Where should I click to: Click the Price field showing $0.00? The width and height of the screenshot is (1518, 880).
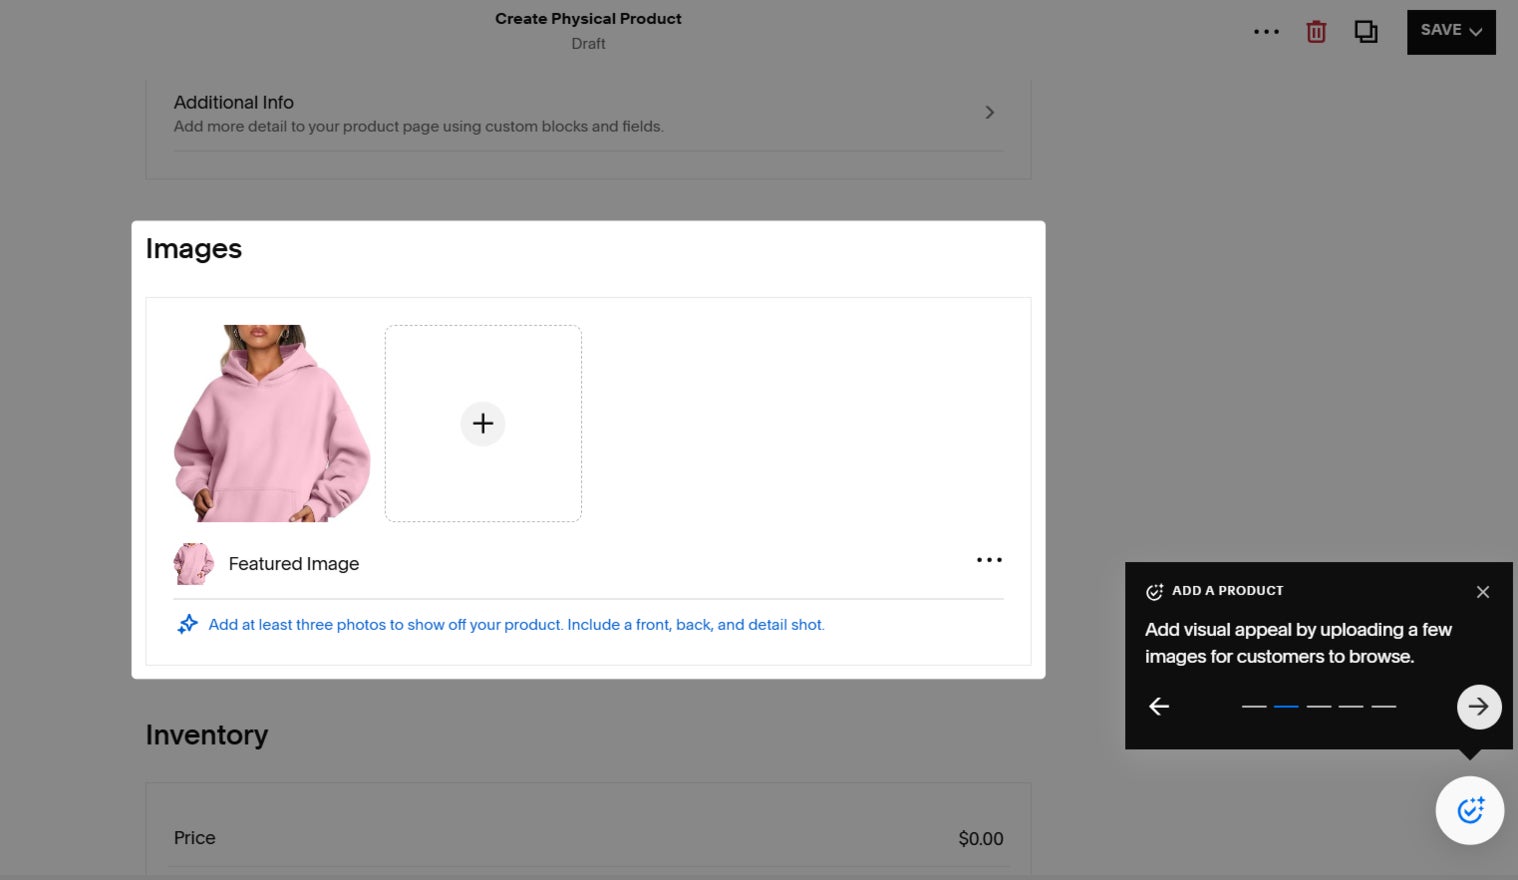tap(980, 838)
